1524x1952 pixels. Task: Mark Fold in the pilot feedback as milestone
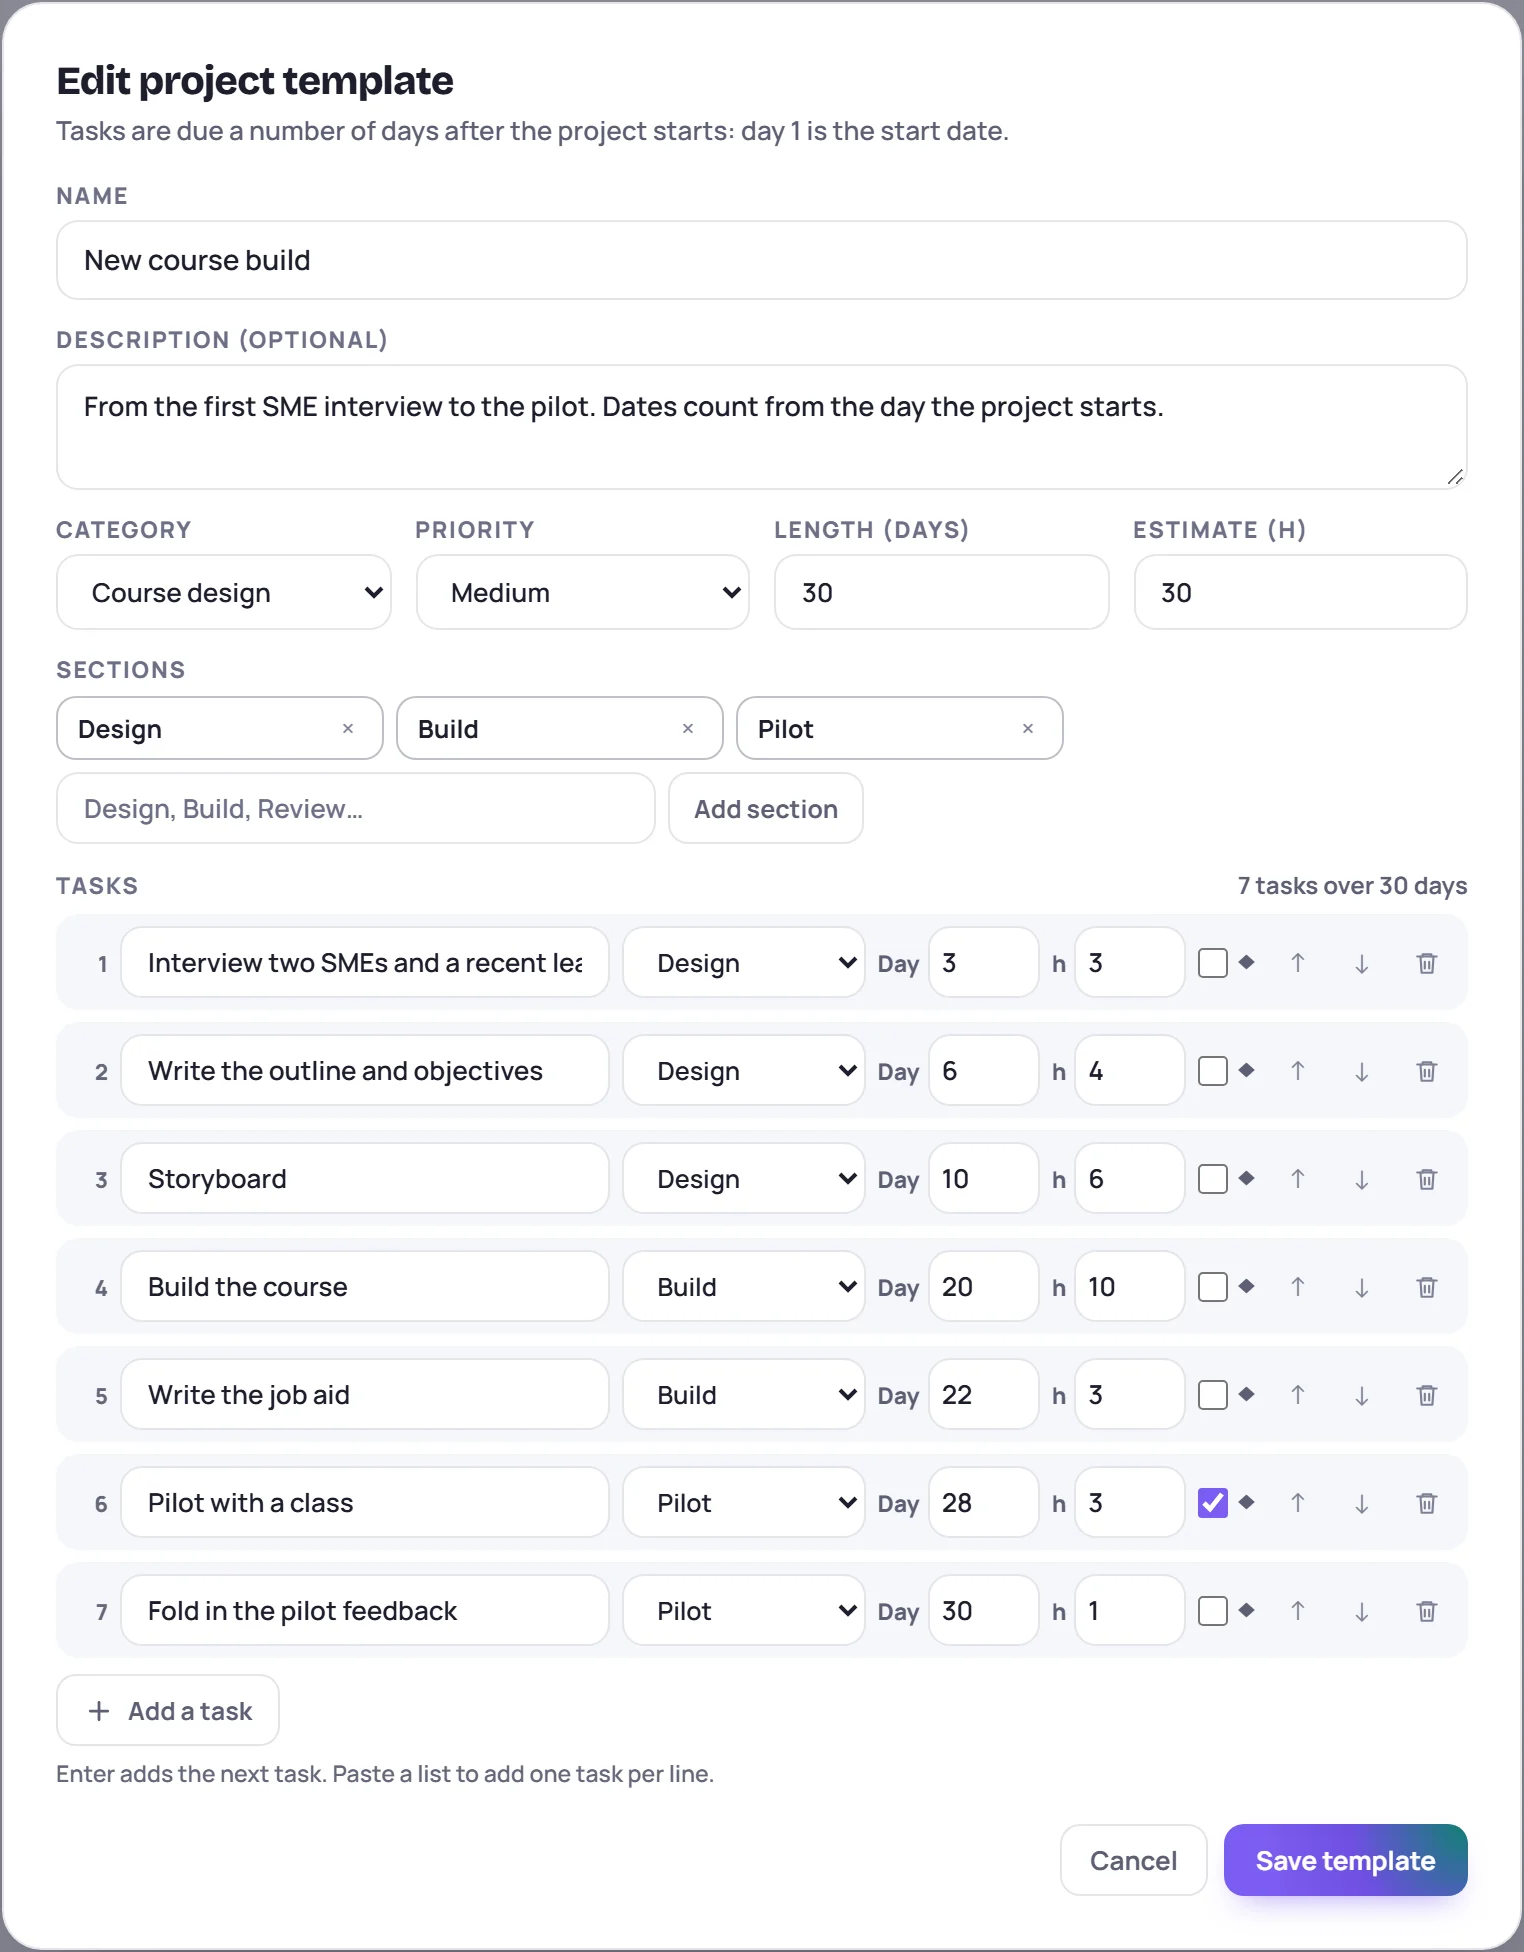(1213, 1611)
